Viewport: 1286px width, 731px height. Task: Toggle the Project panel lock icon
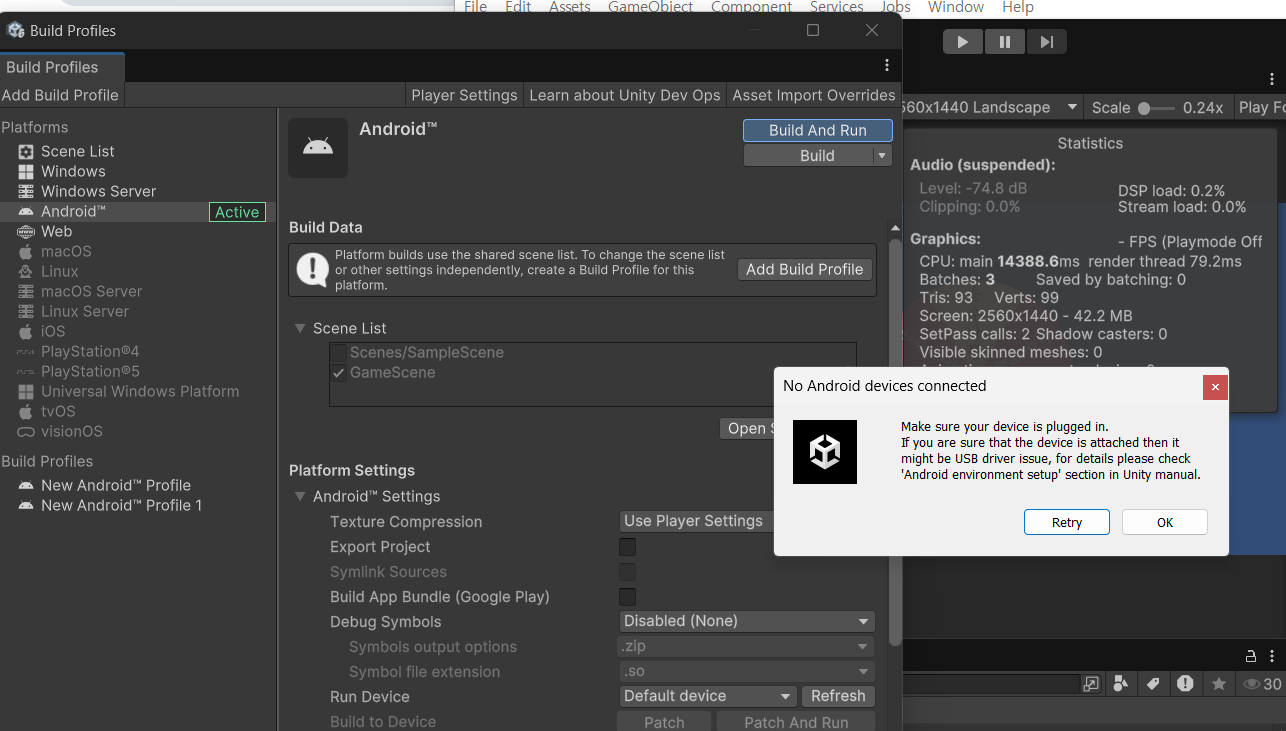click(1250, 656)
